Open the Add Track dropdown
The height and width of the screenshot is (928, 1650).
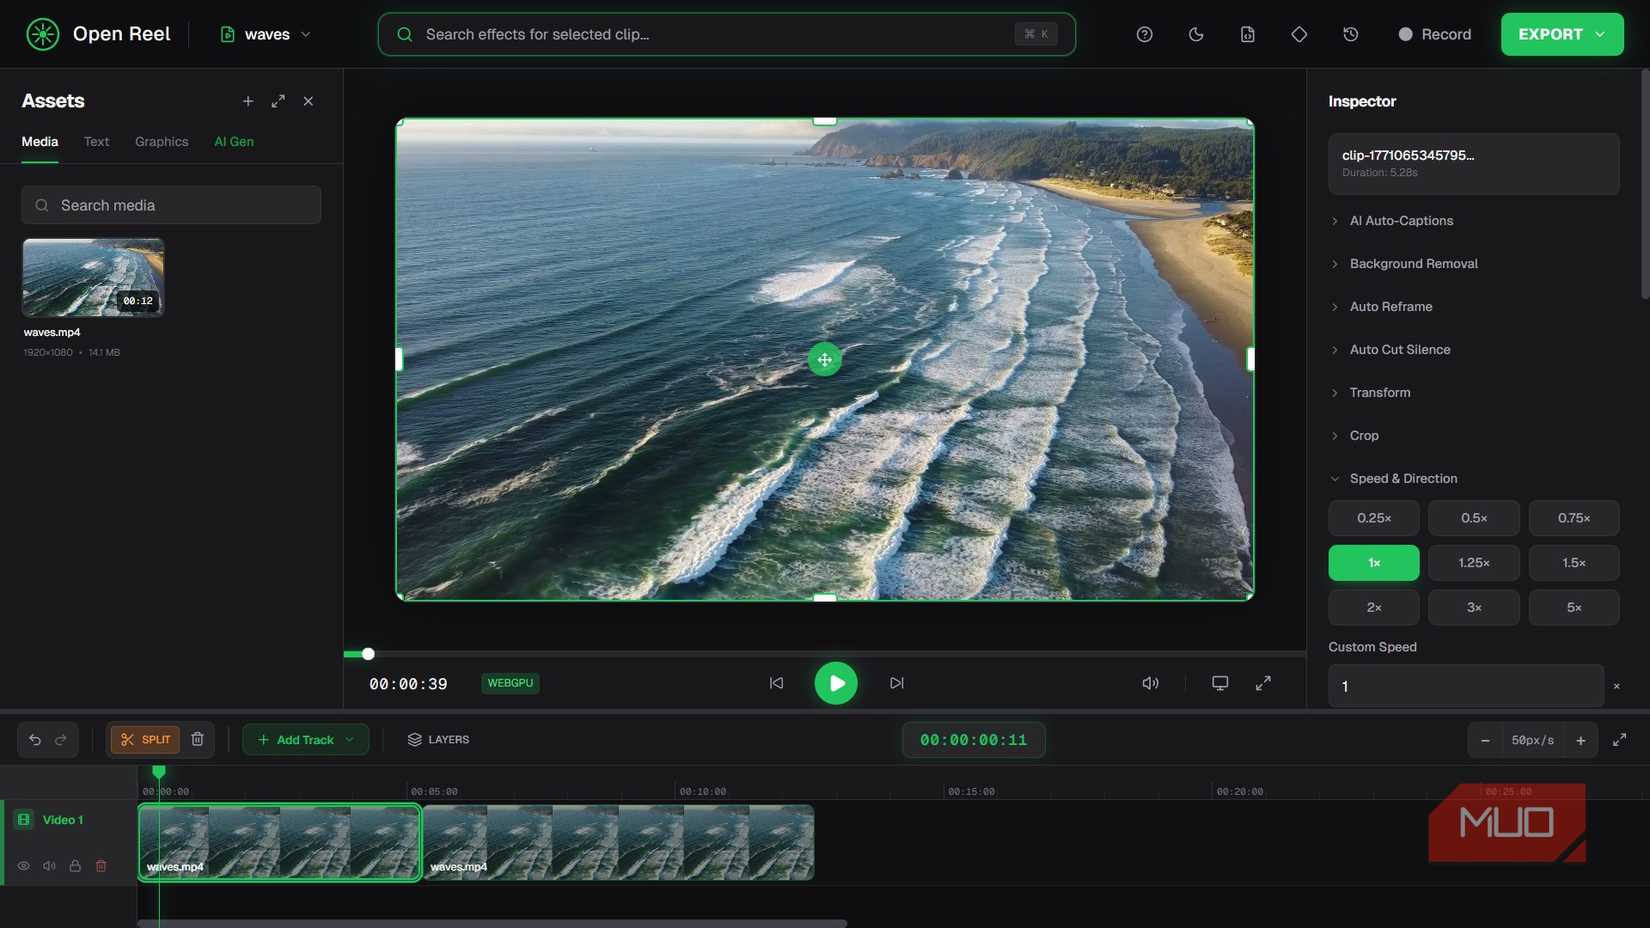(x=305, y=740)
